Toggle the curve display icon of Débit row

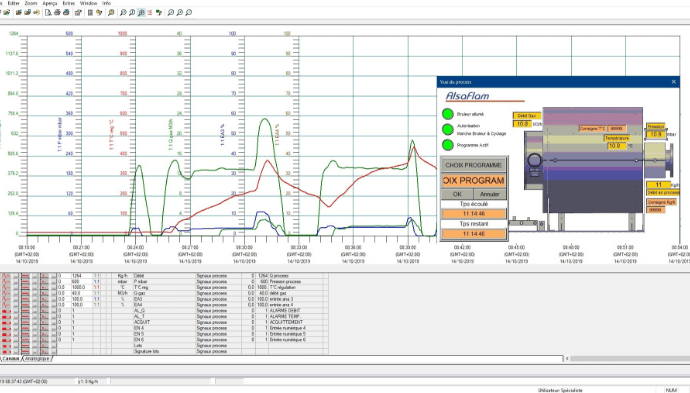(x=6, y=275)
